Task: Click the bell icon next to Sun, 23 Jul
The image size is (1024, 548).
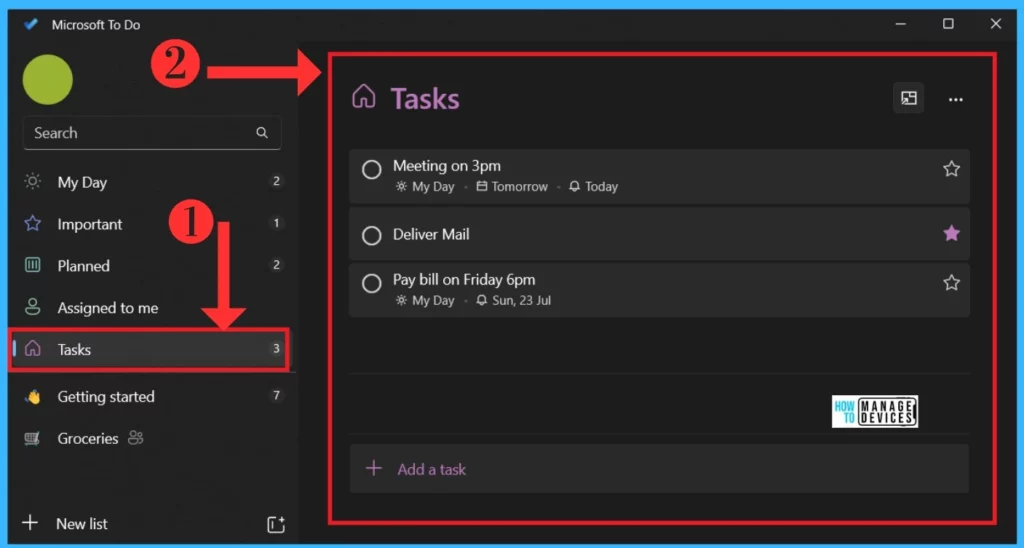Action: (x=481, y=300)
